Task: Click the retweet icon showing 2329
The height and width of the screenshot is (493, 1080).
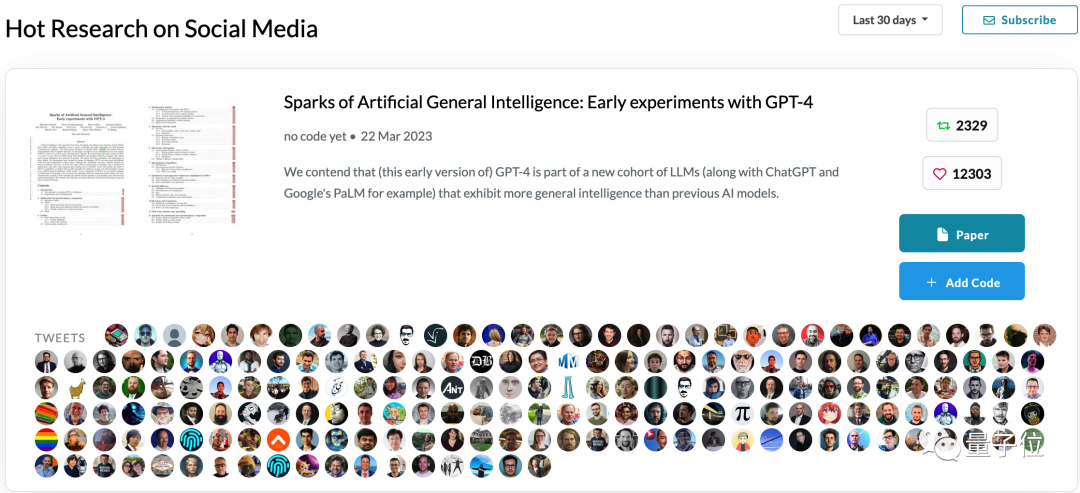Action: pos(941,126)
